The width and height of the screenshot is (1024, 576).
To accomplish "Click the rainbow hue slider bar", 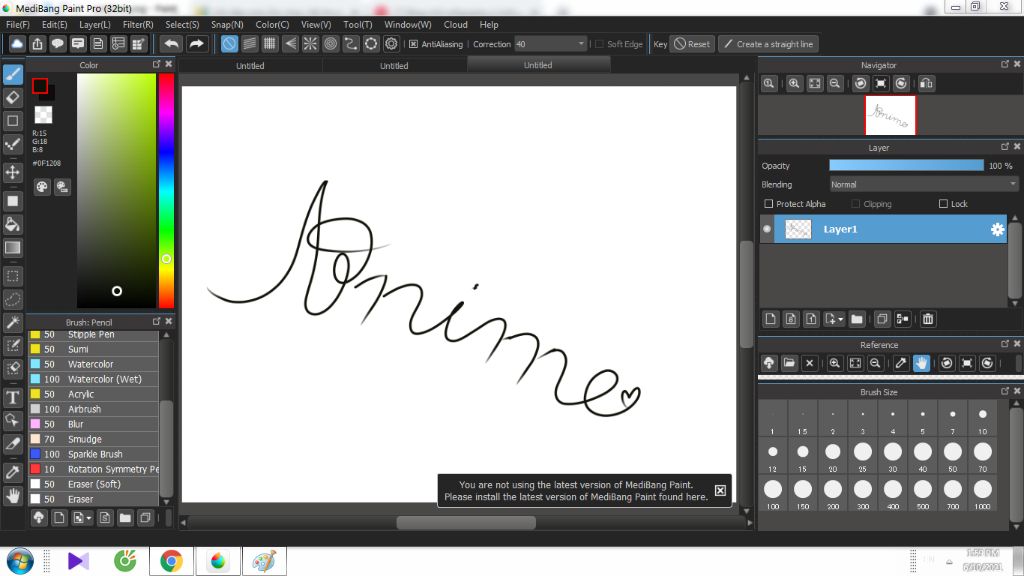I will [167, 190].
